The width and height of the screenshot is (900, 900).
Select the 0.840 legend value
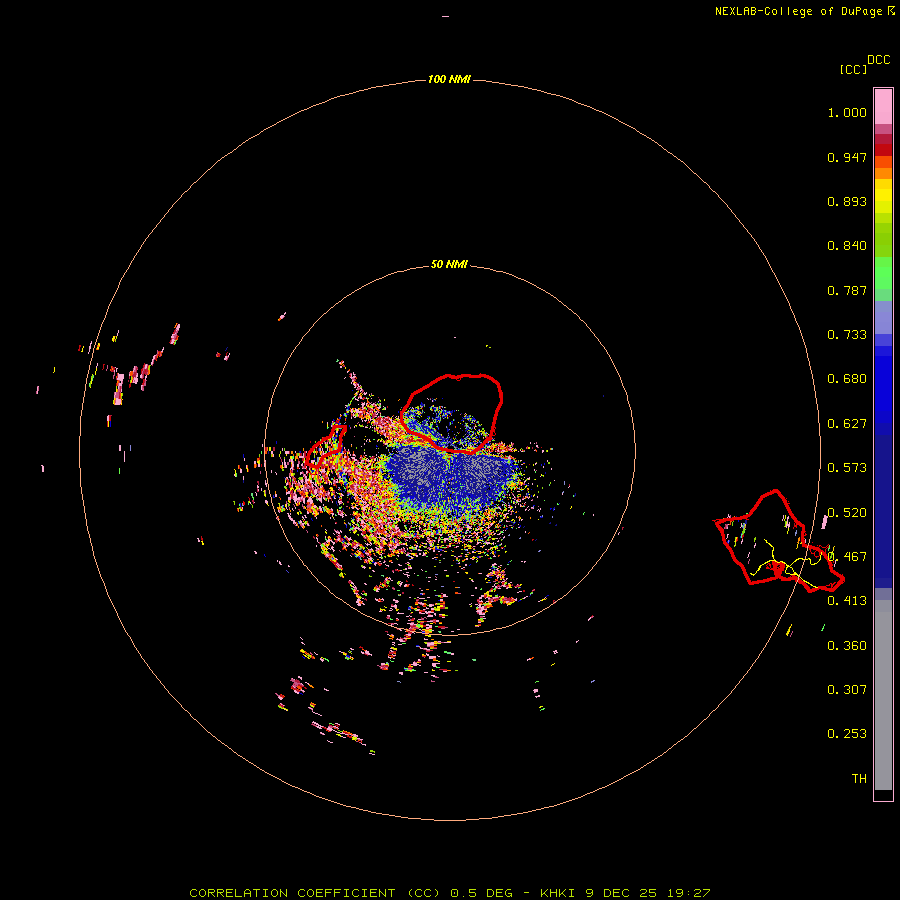(x=847, y=246)
